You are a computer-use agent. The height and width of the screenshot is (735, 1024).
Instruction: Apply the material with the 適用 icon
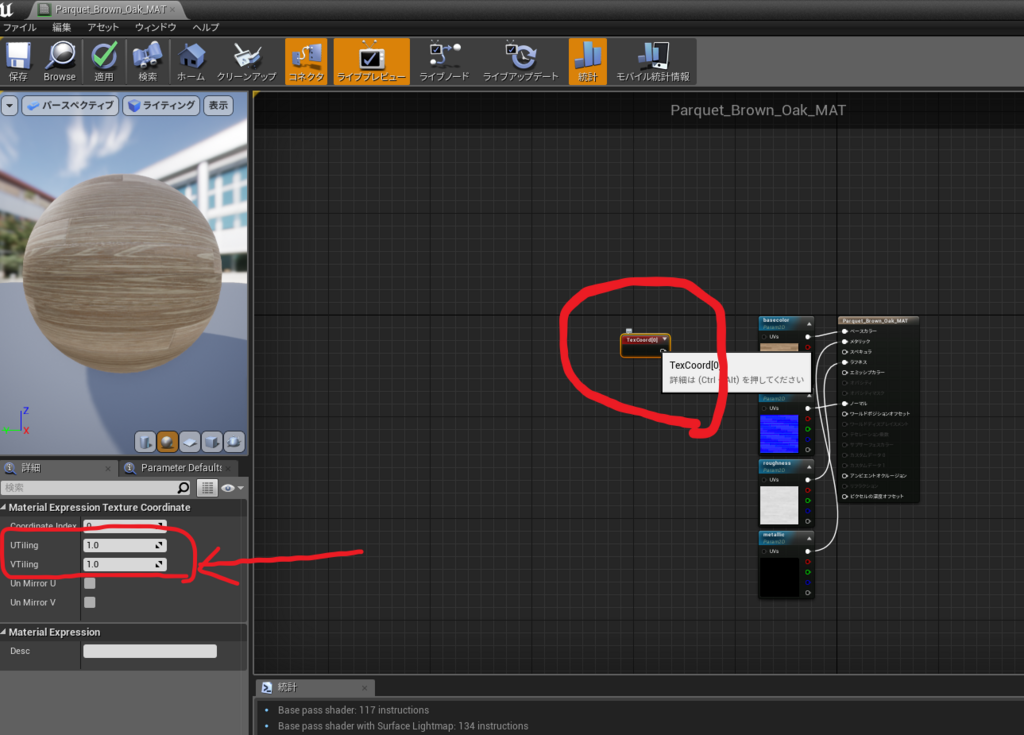pyautogui.click(x=104, y=61)
